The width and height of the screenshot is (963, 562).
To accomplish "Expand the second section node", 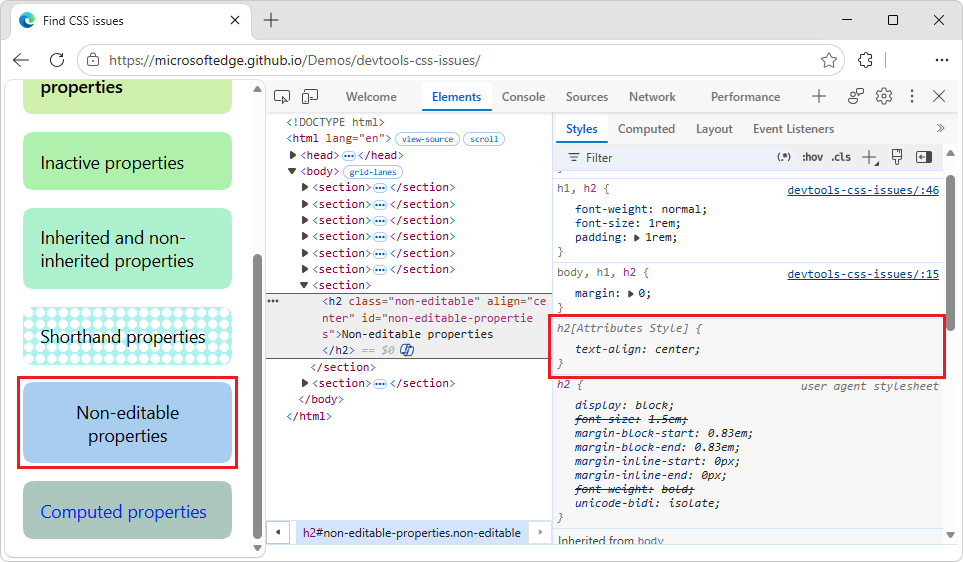I will 305,204.
